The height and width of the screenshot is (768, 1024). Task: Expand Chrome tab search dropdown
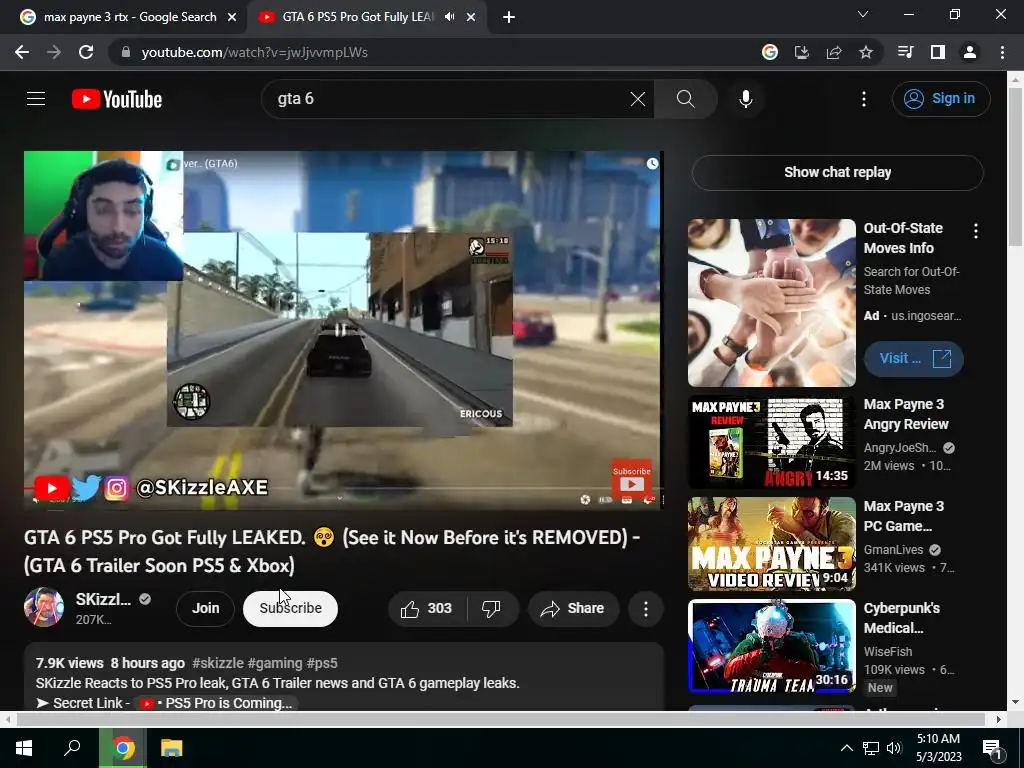click(x=863, y=14)
